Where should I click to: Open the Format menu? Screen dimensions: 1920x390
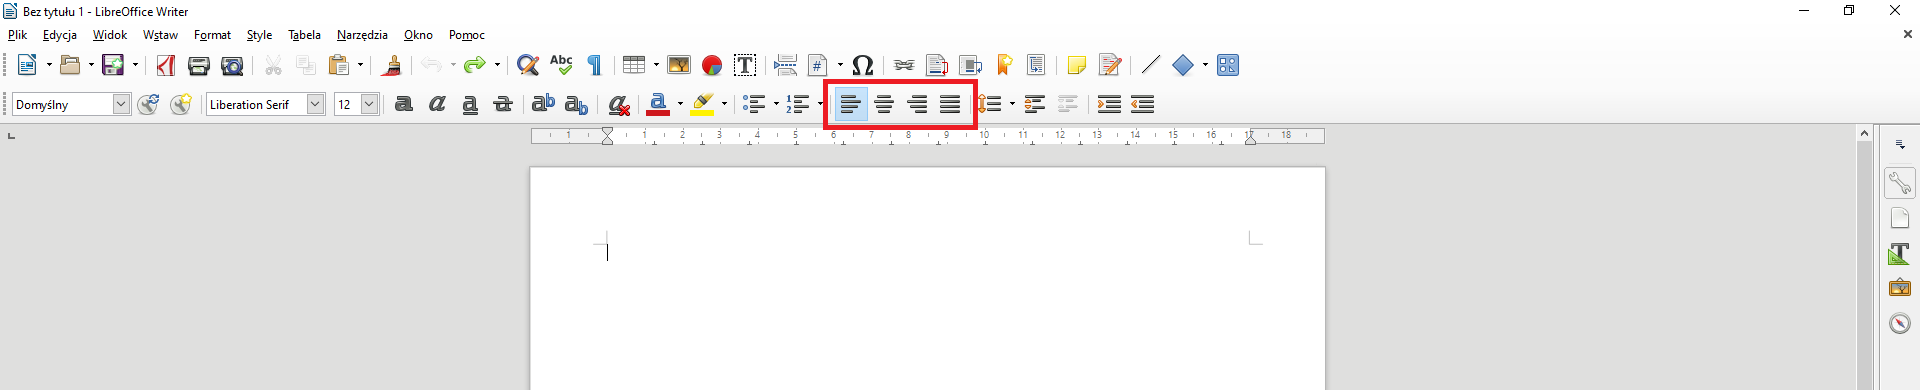tap(212, 35)
